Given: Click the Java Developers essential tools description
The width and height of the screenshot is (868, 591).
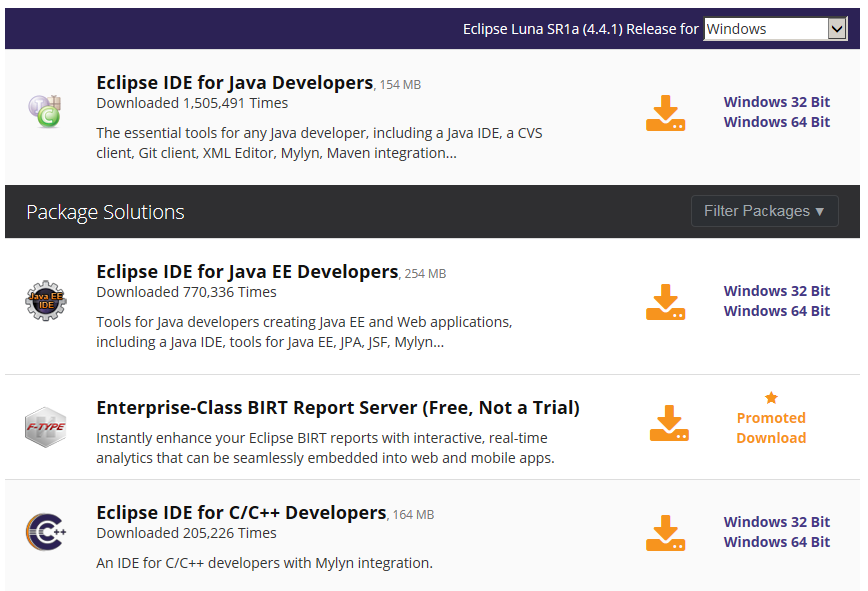Looking at the screenshot, I should (319, 143).
